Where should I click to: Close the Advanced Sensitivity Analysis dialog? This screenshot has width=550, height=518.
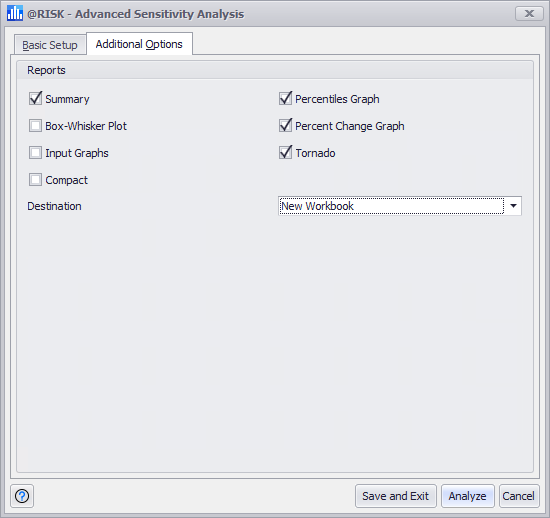[529, 14]
